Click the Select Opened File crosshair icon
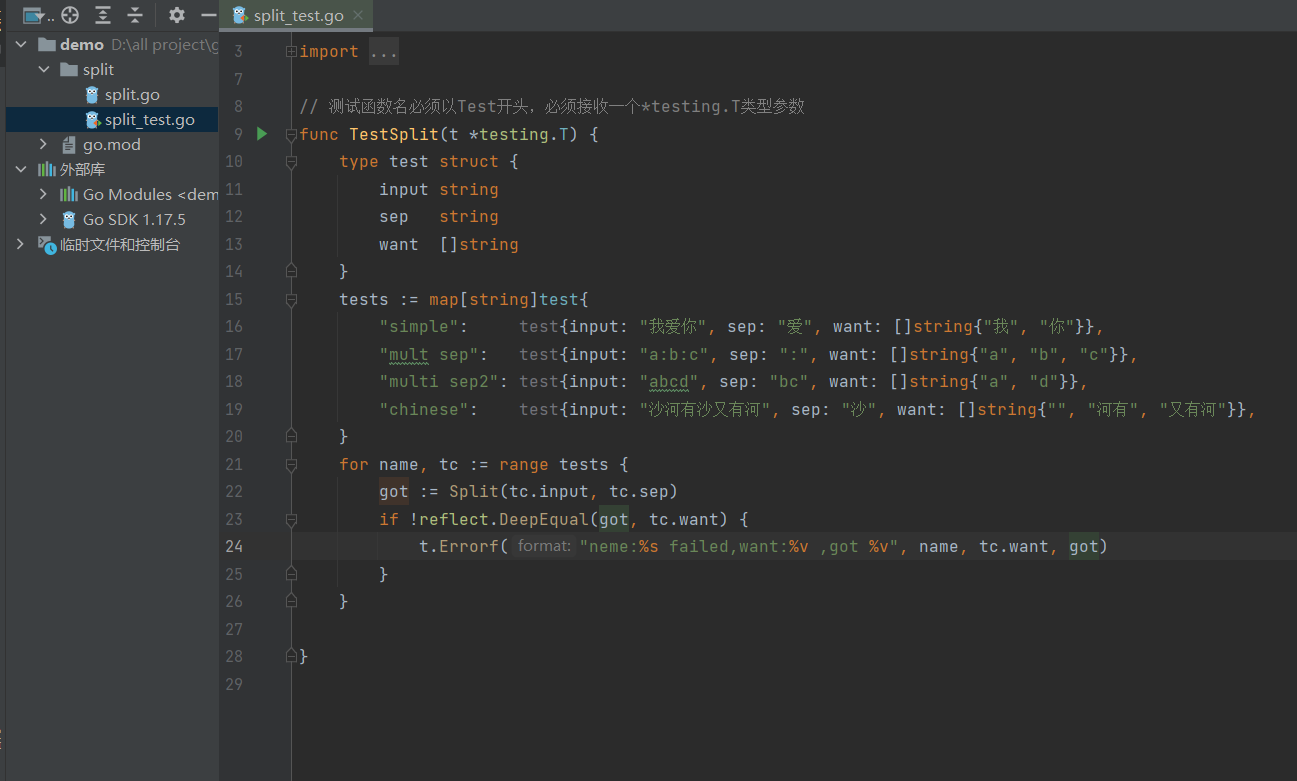This screenshot has width=1297, height=781. [x=70, y=15]
